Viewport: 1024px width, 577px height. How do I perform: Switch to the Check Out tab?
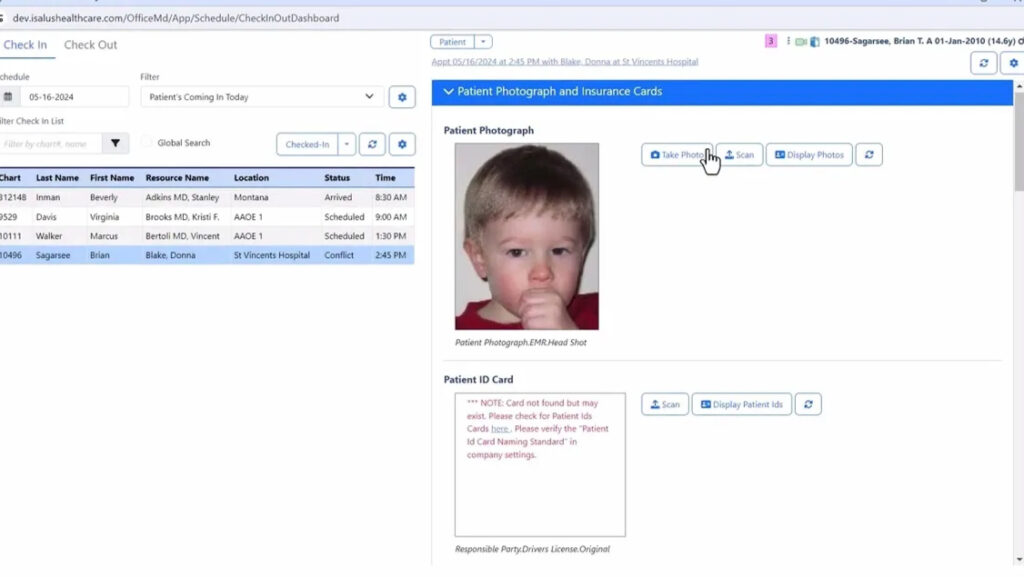tap(91, 45)
